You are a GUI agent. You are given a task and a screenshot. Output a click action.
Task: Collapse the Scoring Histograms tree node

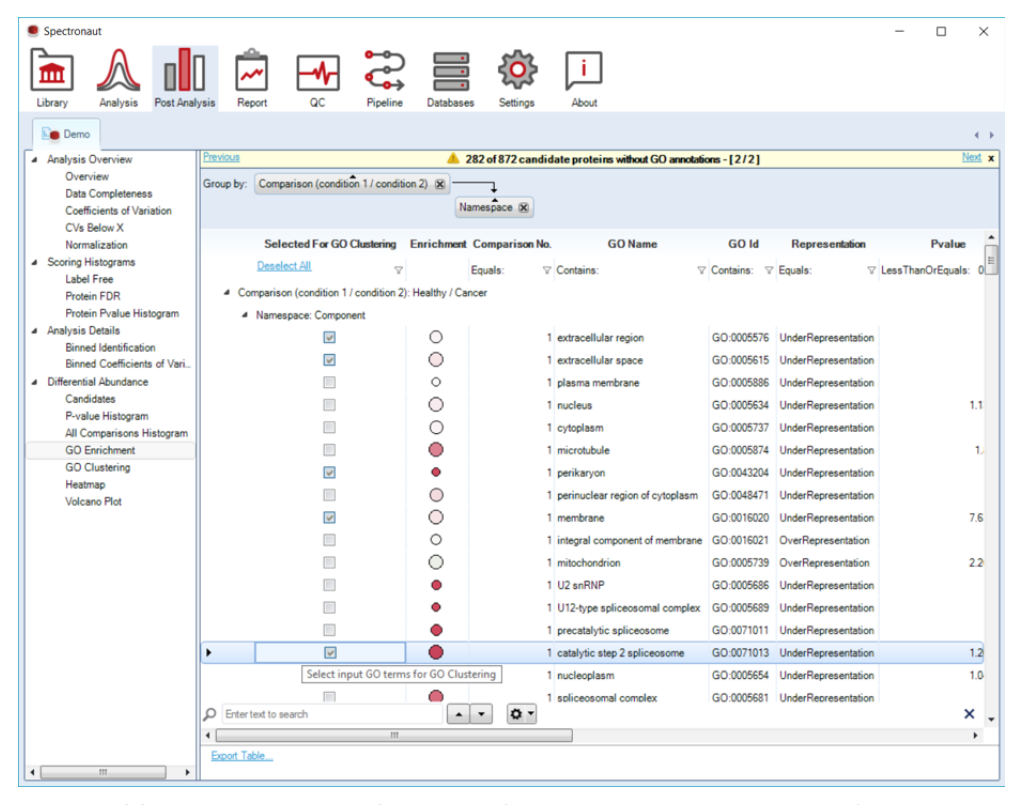[x=35, y=262]
